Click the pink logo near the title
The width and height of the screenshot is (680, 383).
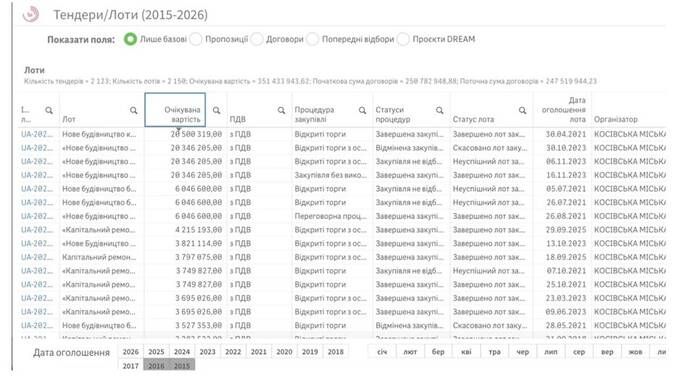[x=31, y=14]
